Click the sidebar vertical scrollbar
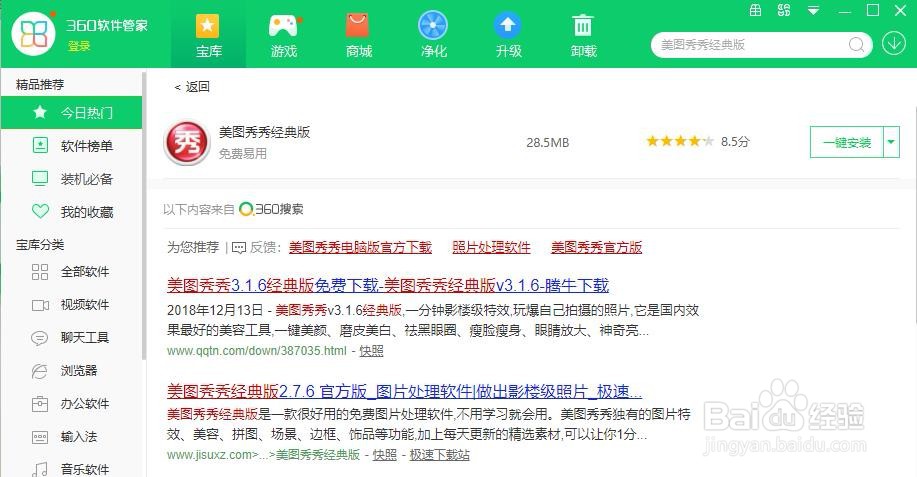Image resolution: width=917 pixels, height=477 pixels. 144,215
